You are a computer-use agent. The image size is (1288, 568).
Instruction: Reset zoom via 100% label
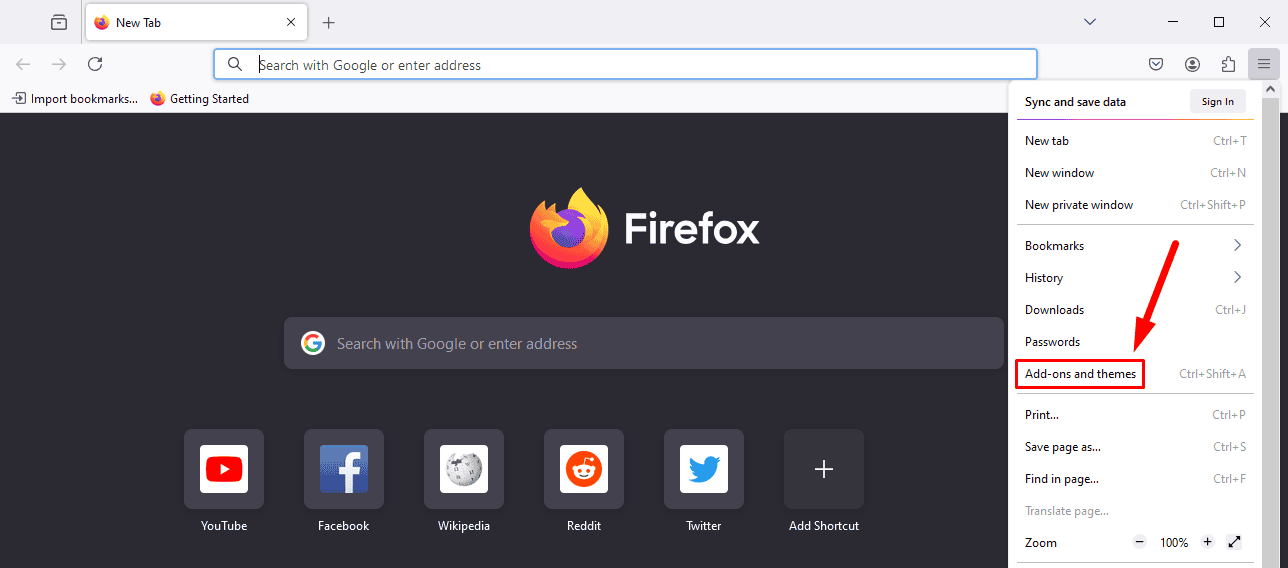click(1174, 542)
